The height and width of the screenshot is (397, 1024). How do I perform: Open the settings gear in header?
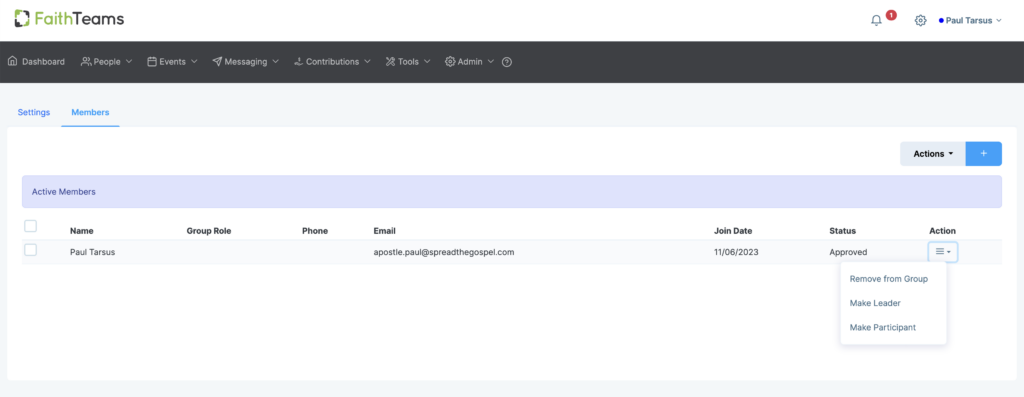tap(920, 20)
